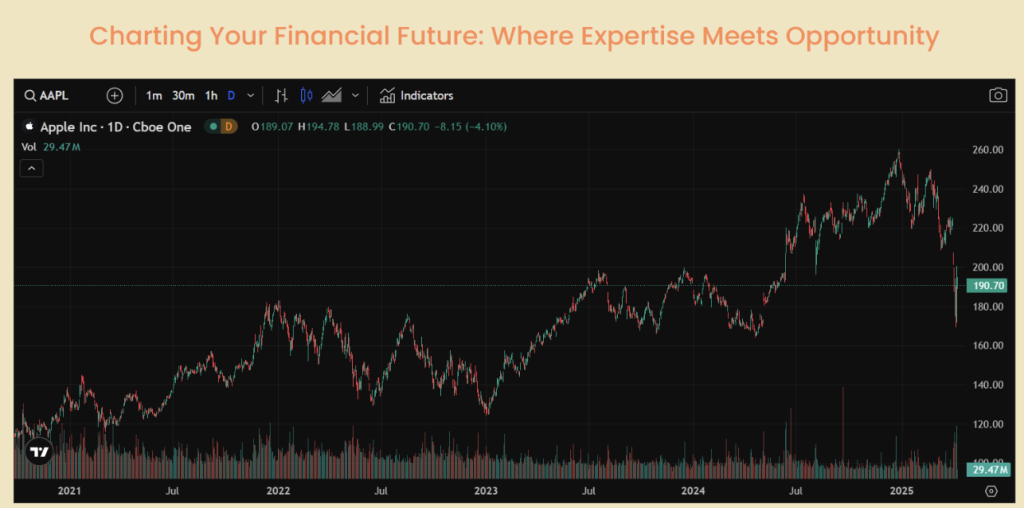The image size is (1024, 508).
Task: Select the daily D timeframe
Action: [231, 96]
